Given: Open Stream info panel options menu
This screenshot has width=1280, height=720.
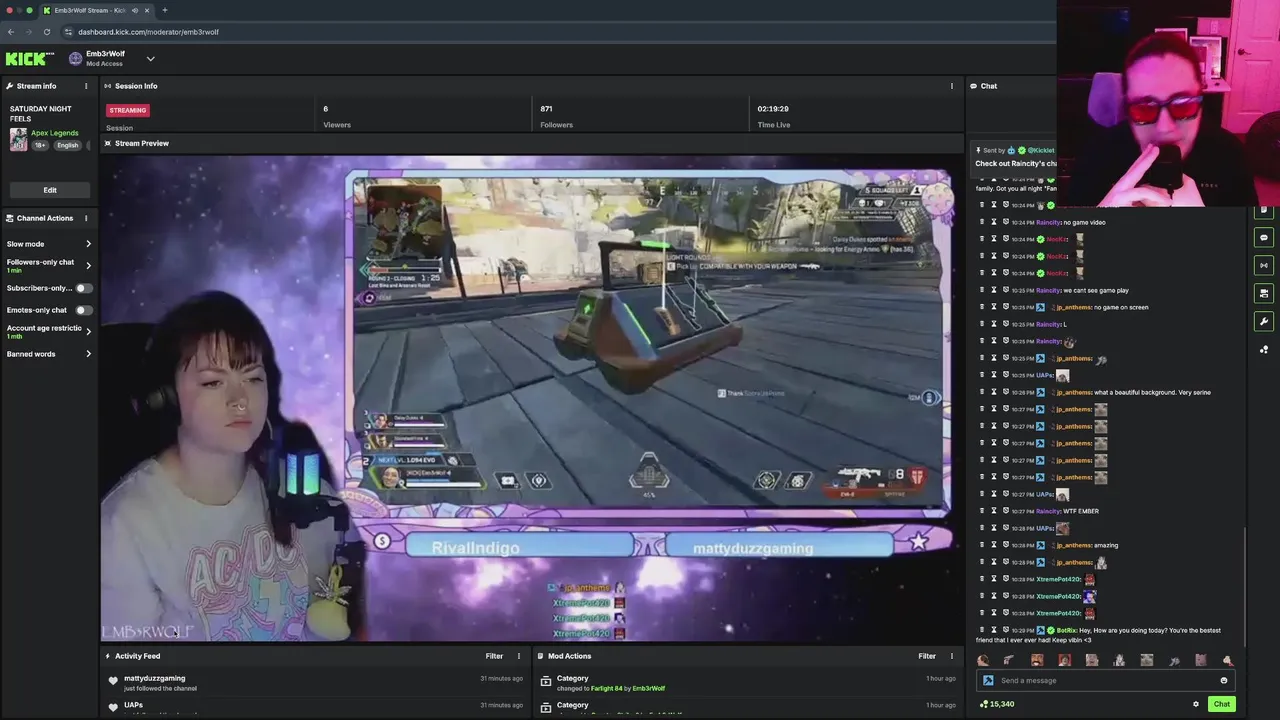Looking at the screenshot, I should pyautogui.click(x=86, y=86).
